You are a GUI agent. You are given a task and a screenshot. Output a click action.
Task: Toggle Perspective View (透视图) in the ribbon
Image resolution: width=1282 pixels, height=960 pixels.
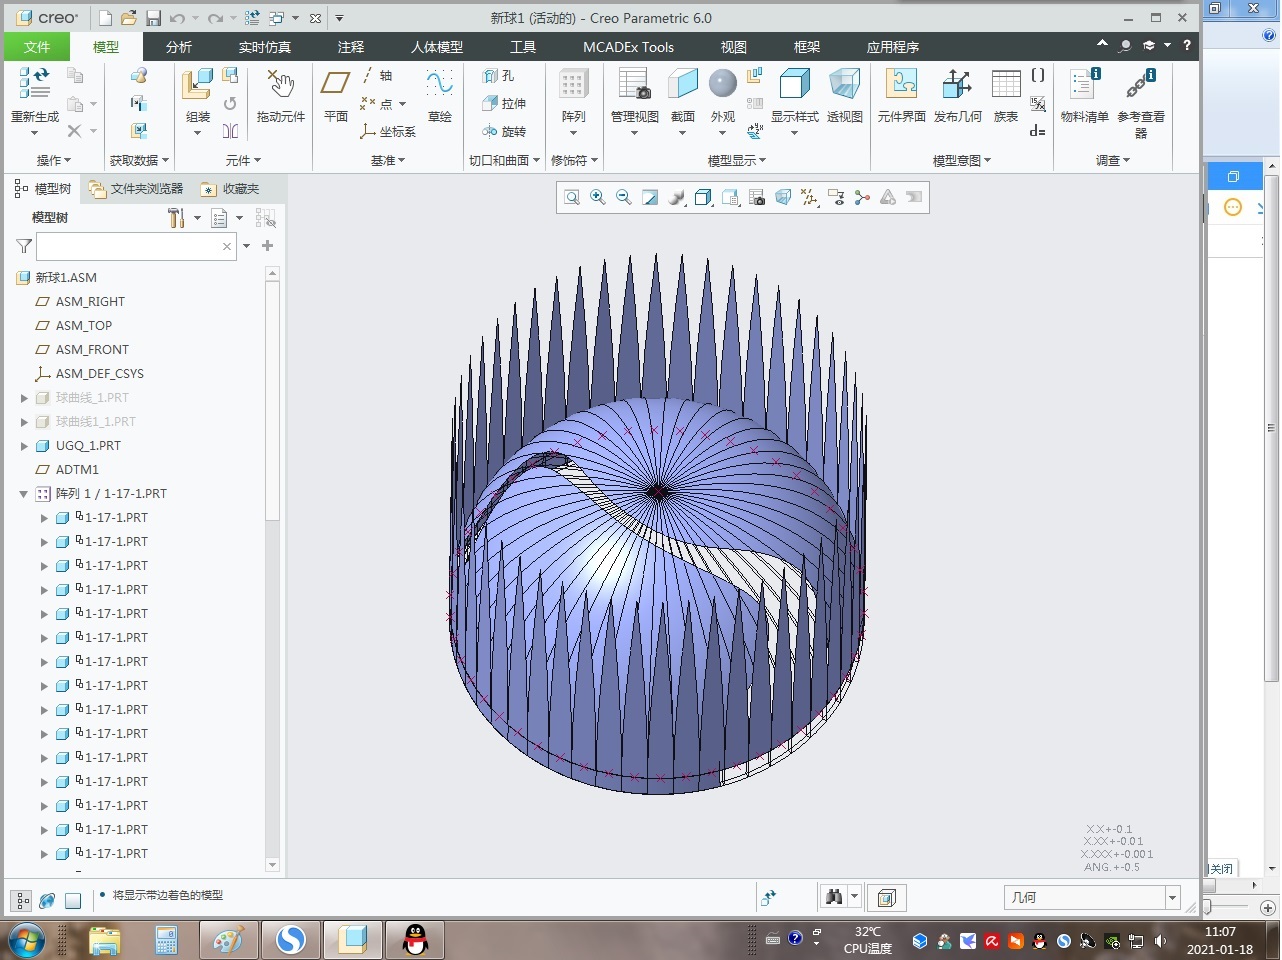pyautogui.click(x=845, y=85)
